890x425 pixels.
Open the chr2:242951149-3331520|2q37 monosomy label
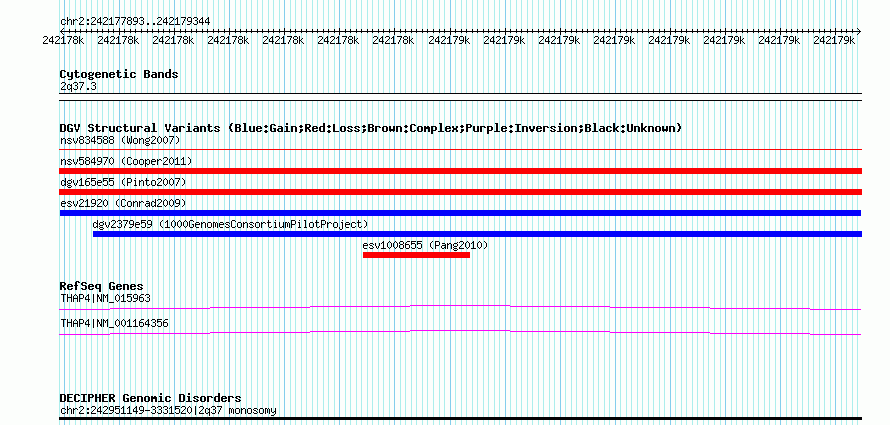pos(168,410)
